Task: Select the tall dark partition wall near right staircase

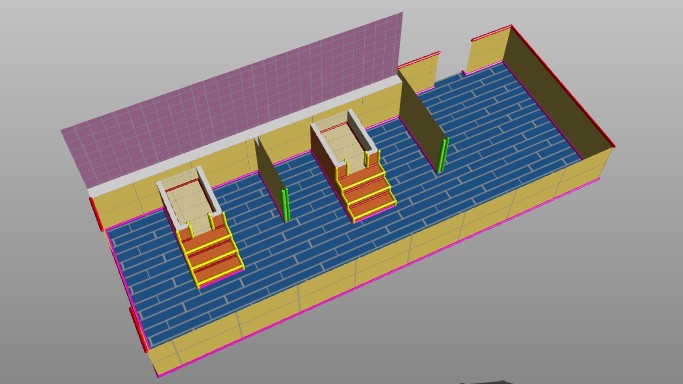Action: point(422,122)
